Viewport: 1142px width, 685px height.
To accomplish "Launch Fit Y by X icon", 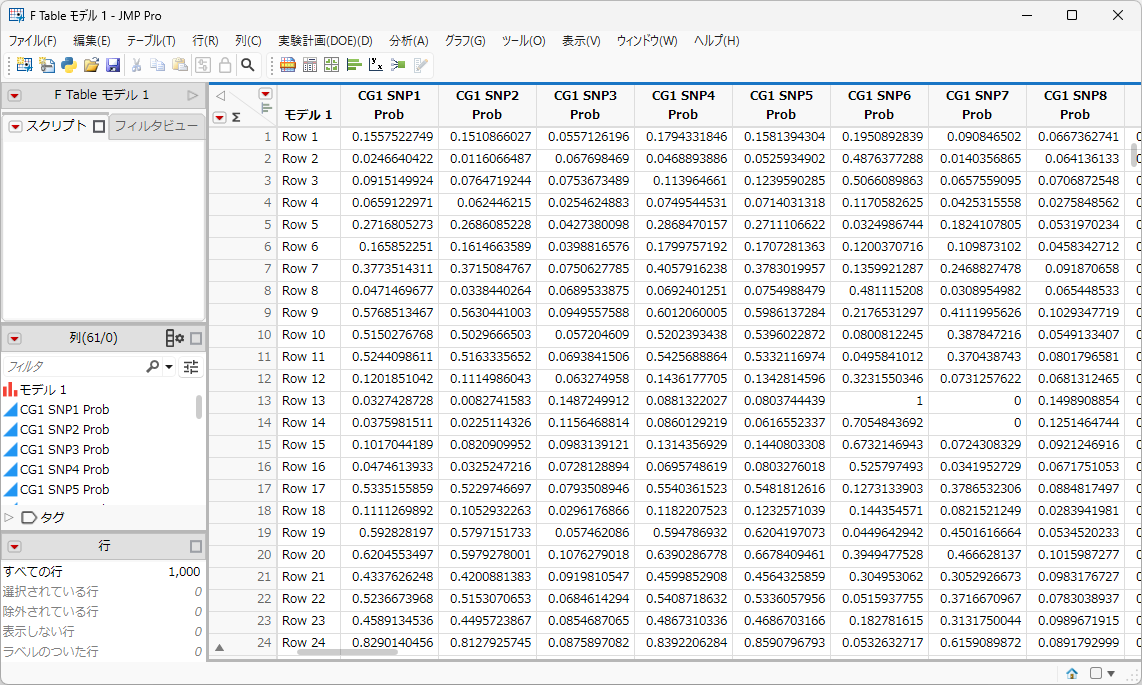I will tap(376, 66).
